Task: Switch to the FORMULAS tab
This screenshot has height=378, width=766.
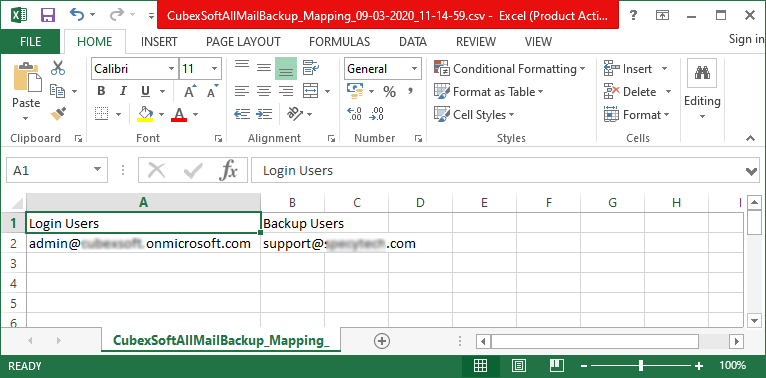Action: 340,42
